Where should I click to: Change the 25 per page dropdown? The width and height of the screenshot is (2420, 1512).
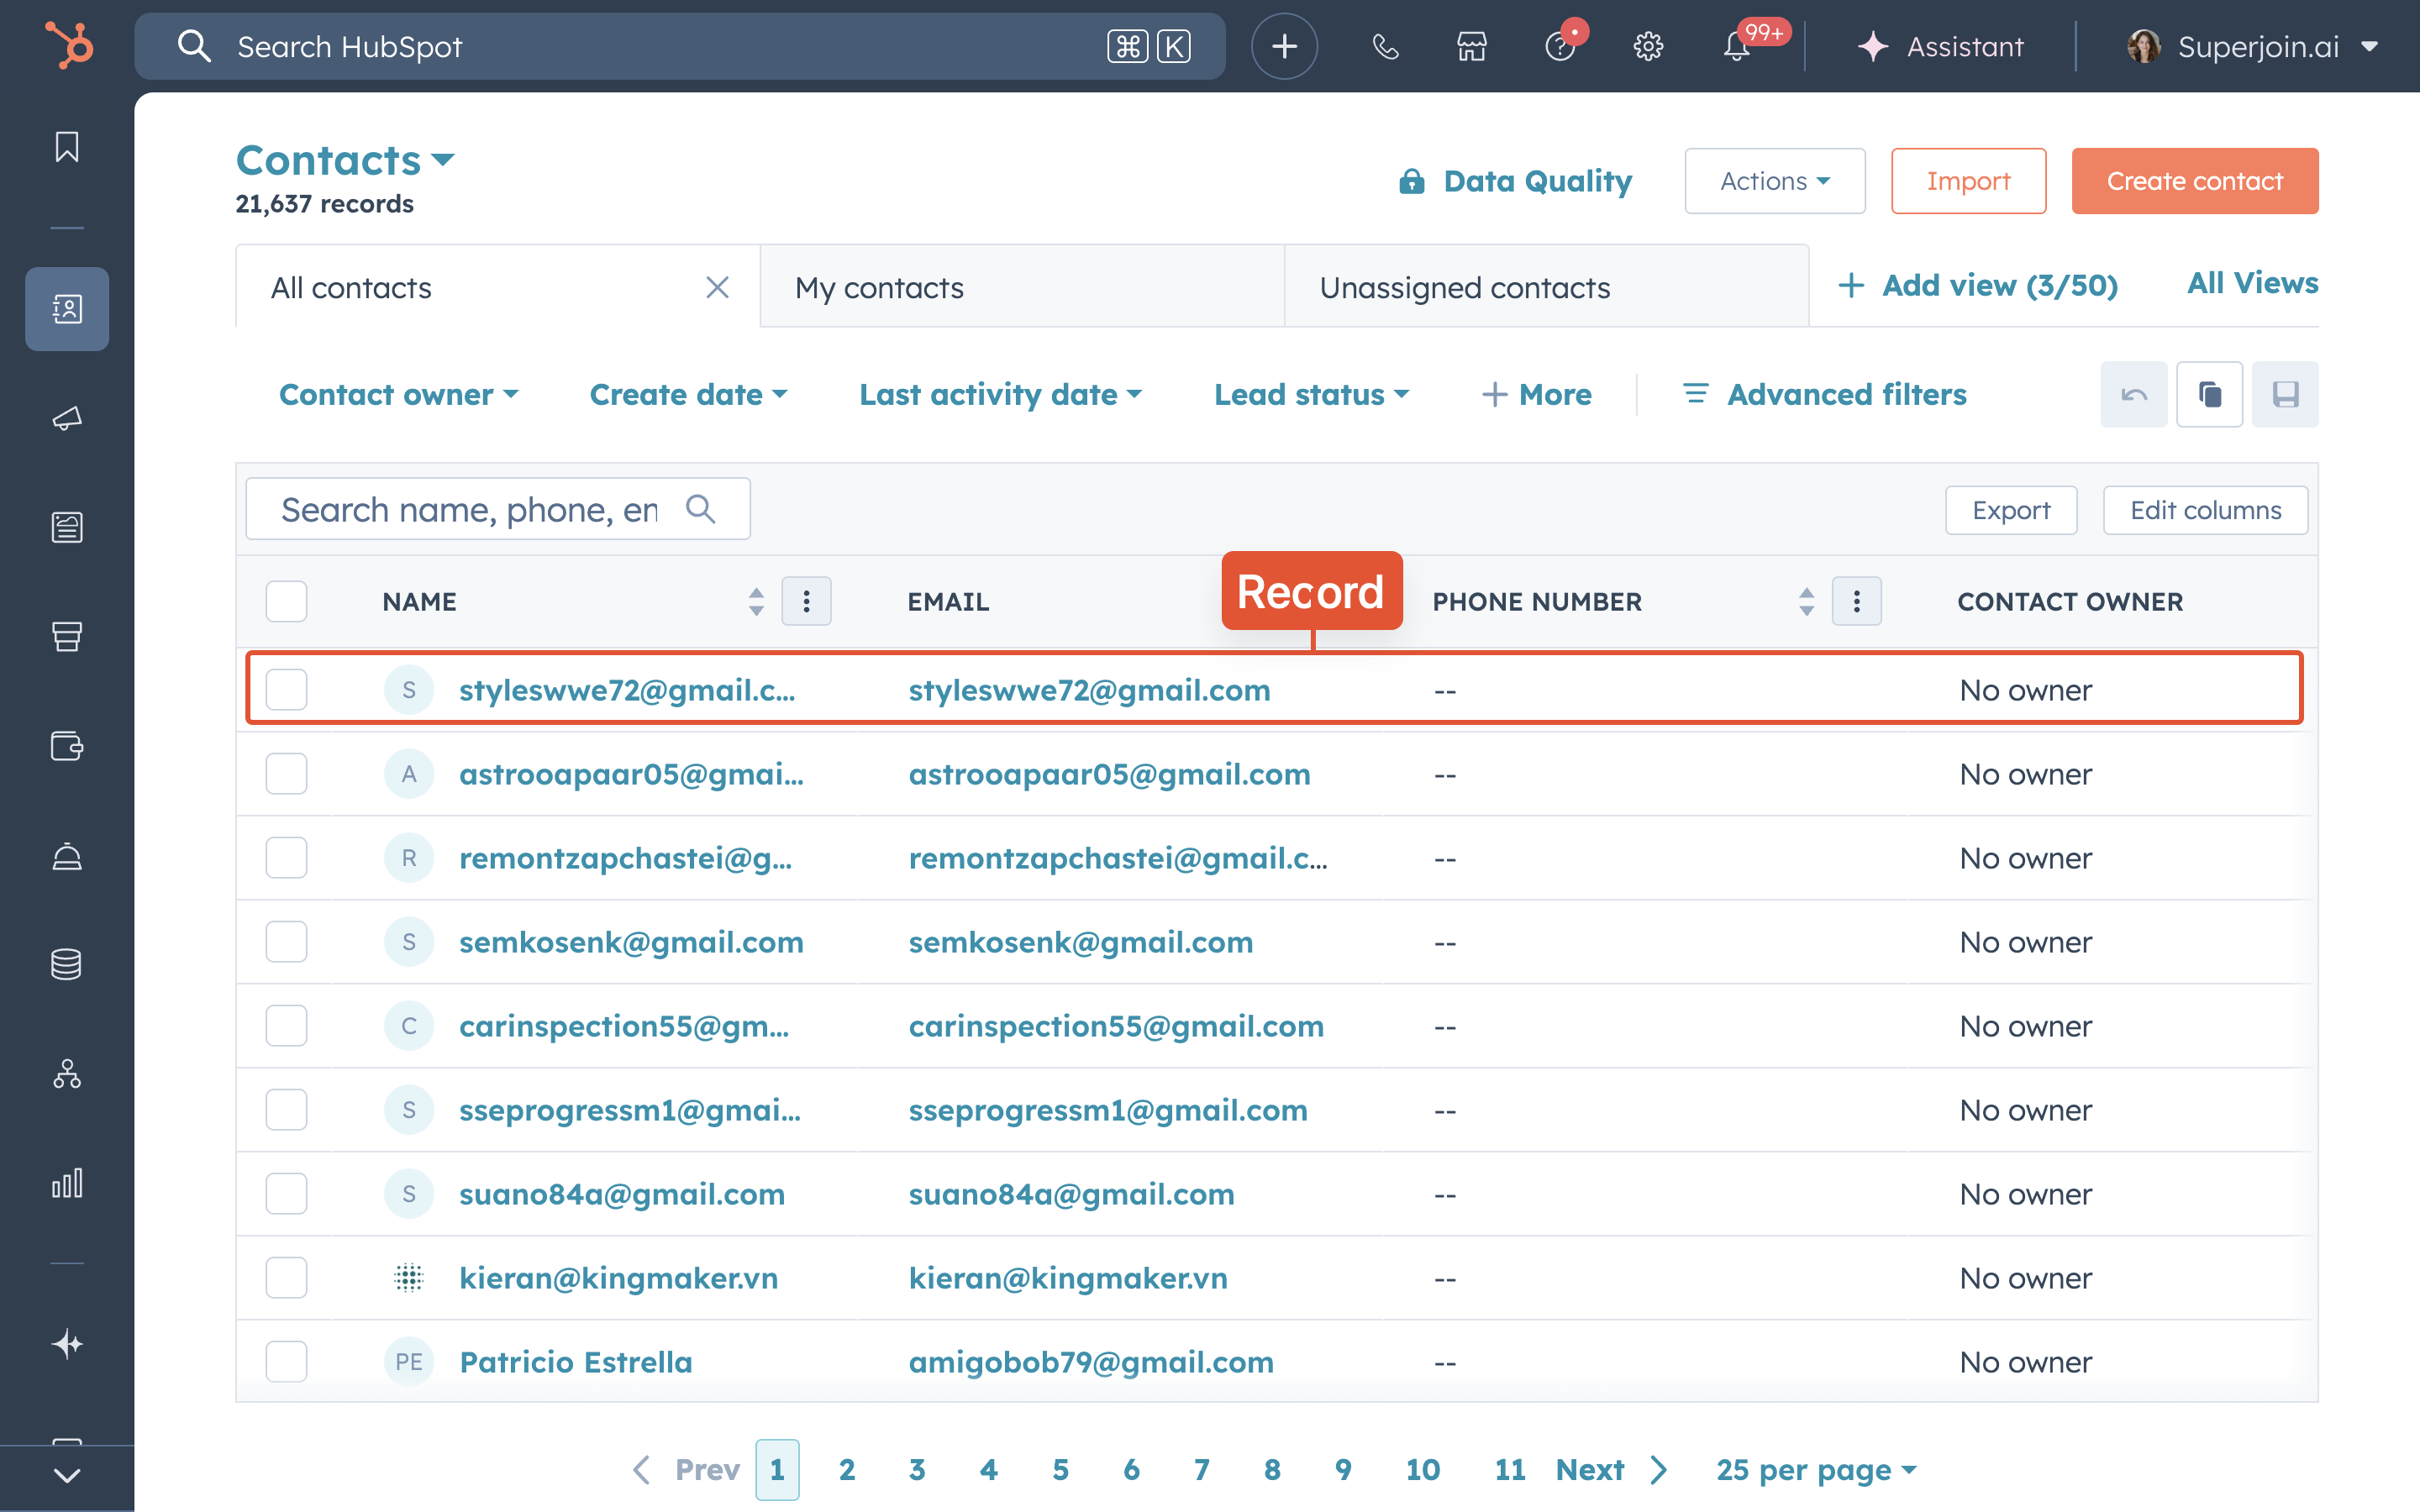tap(1815, 1469)
